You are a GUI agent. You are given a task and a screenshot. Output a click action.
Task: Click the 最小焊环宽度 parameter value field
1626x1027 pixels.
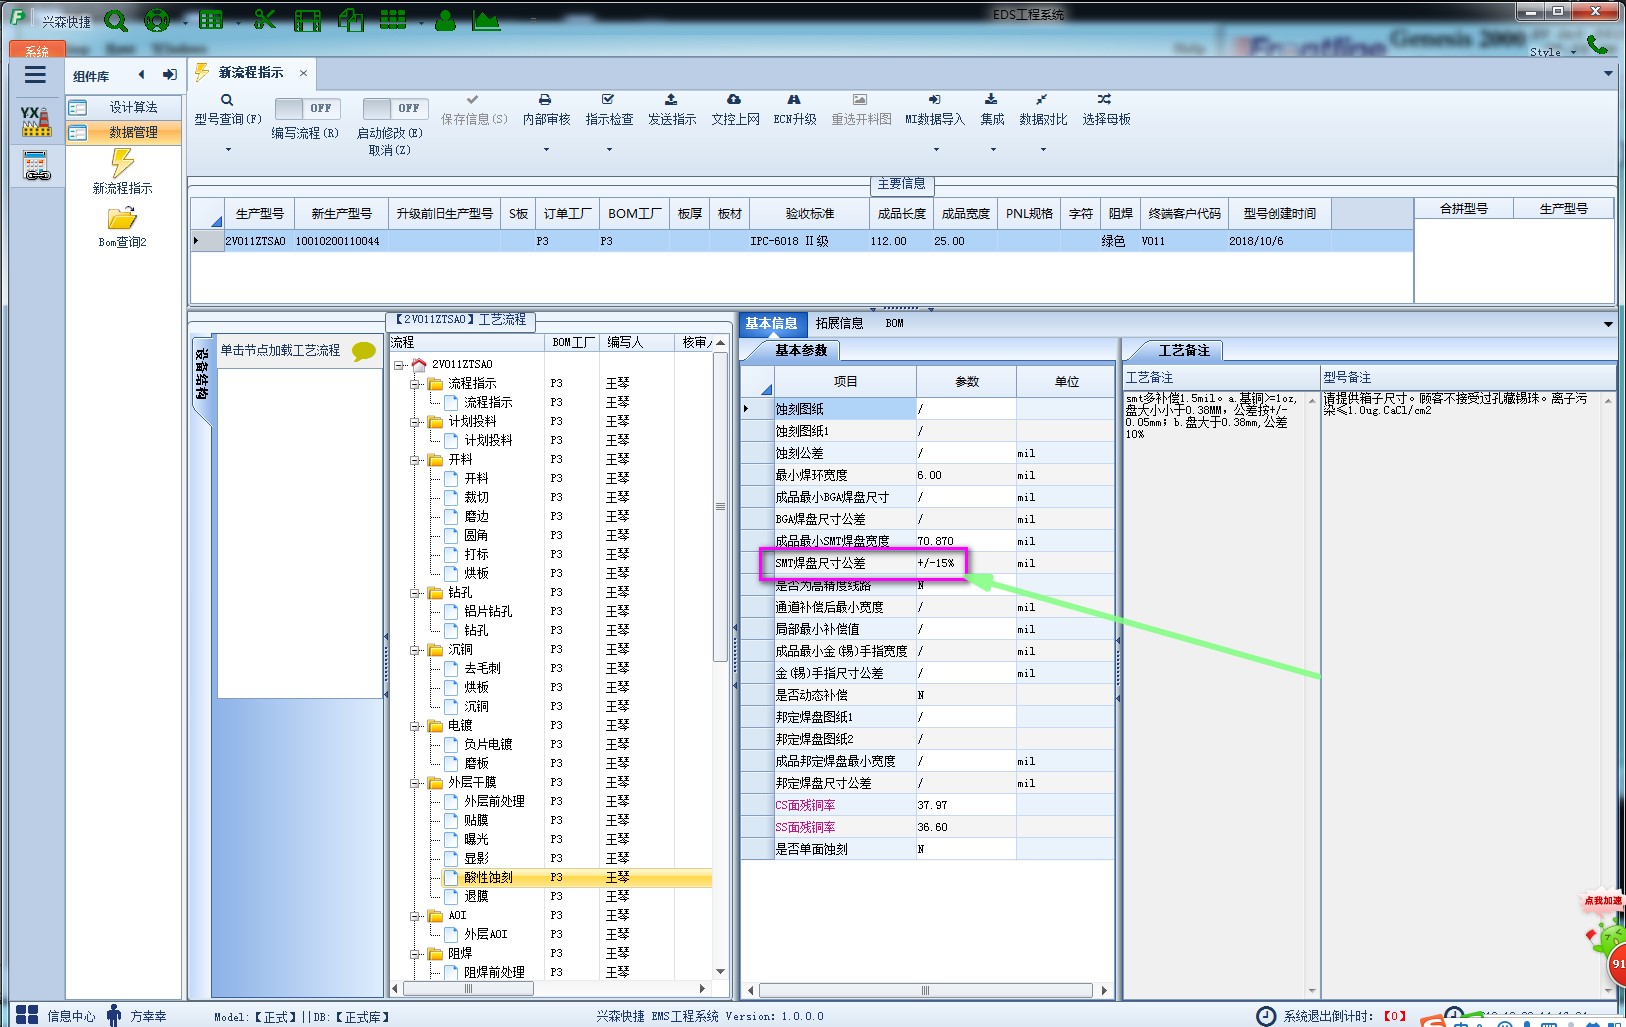[966, 476]
